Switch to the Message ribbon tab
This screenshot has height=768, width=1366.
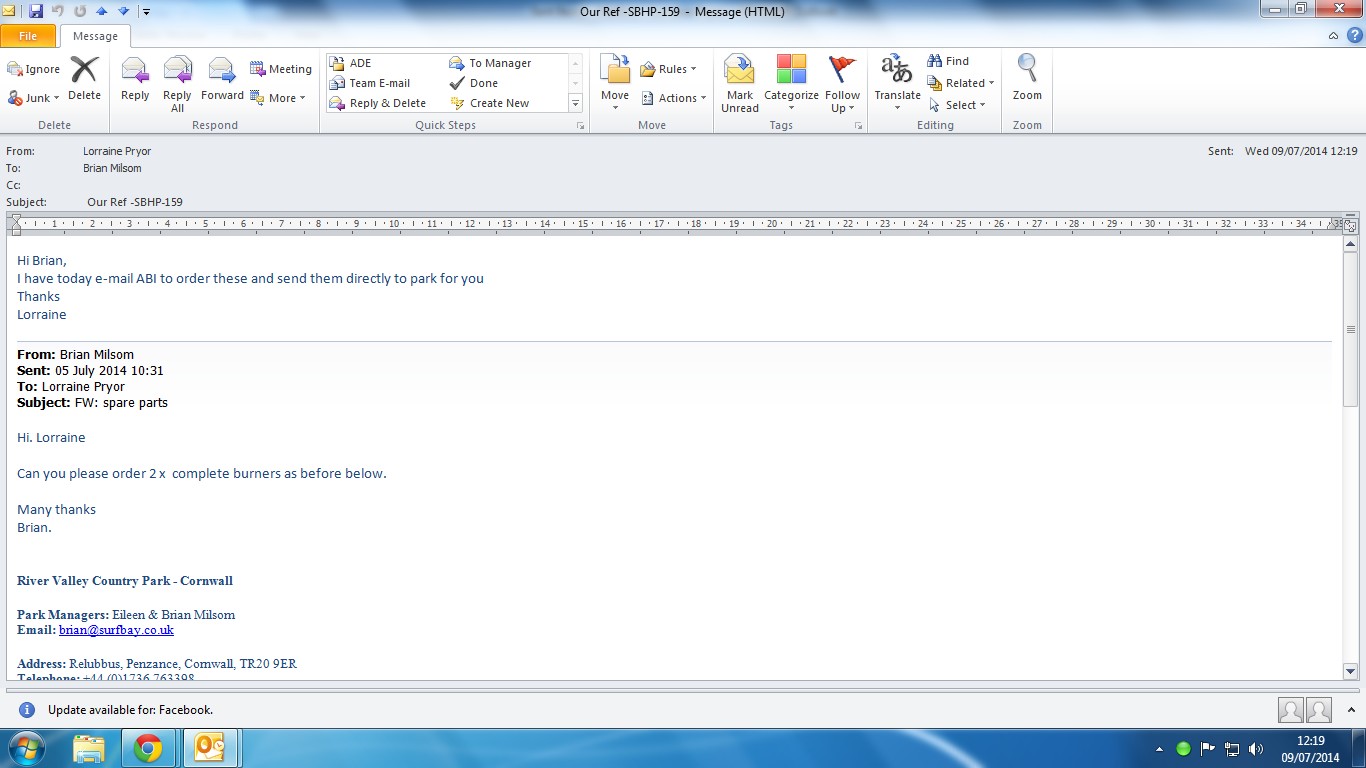coord(95,36)
